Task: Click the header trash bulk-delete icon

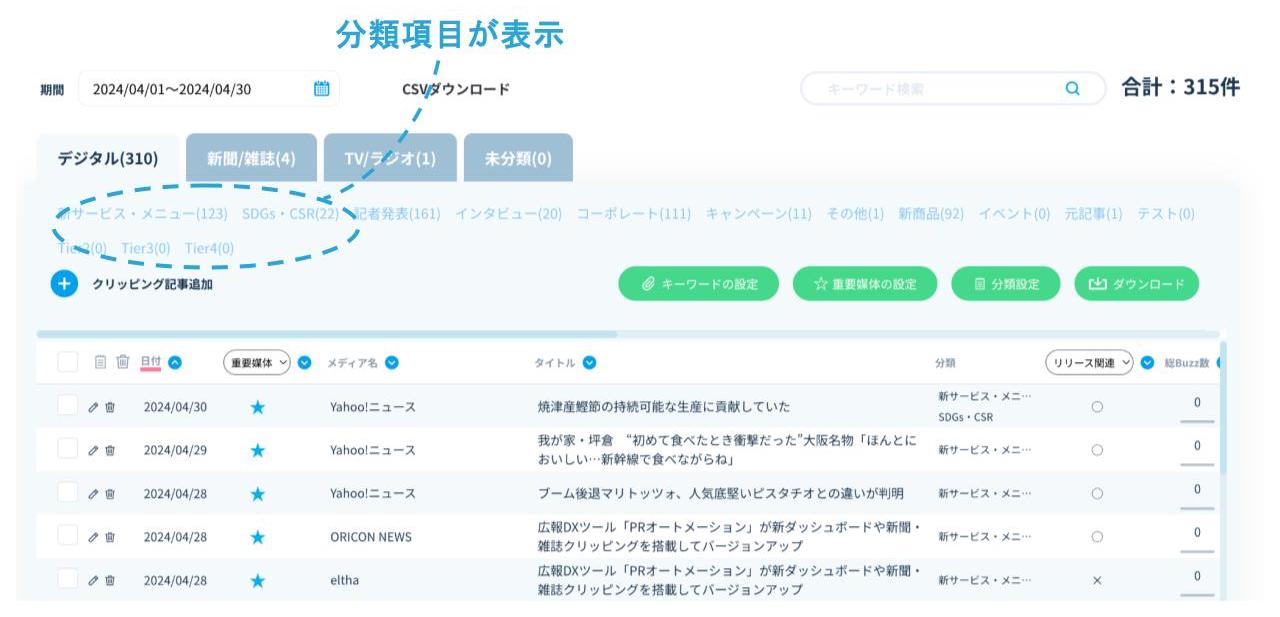Action: point(122,362)
